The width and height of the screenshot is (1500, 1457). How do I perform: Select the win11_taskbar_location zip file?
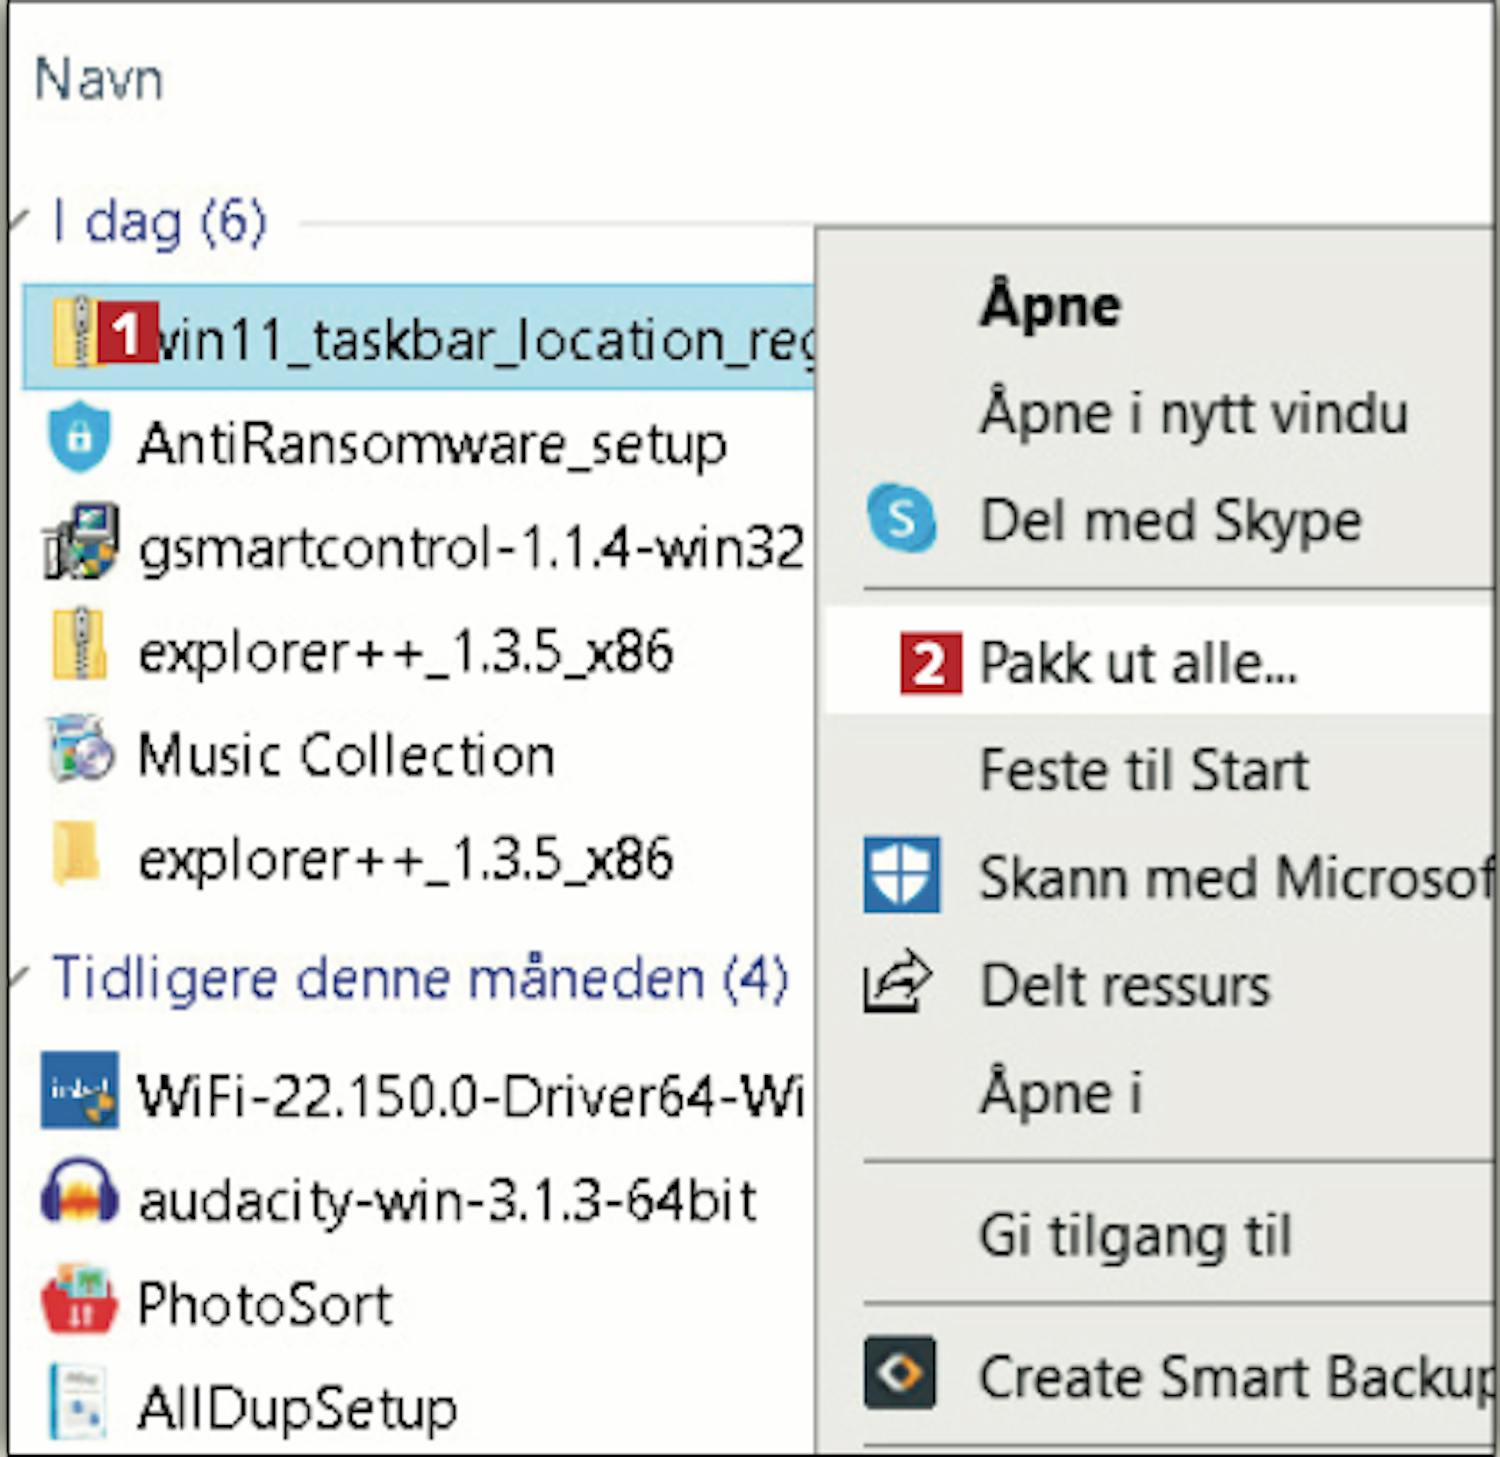pos(480,338)
